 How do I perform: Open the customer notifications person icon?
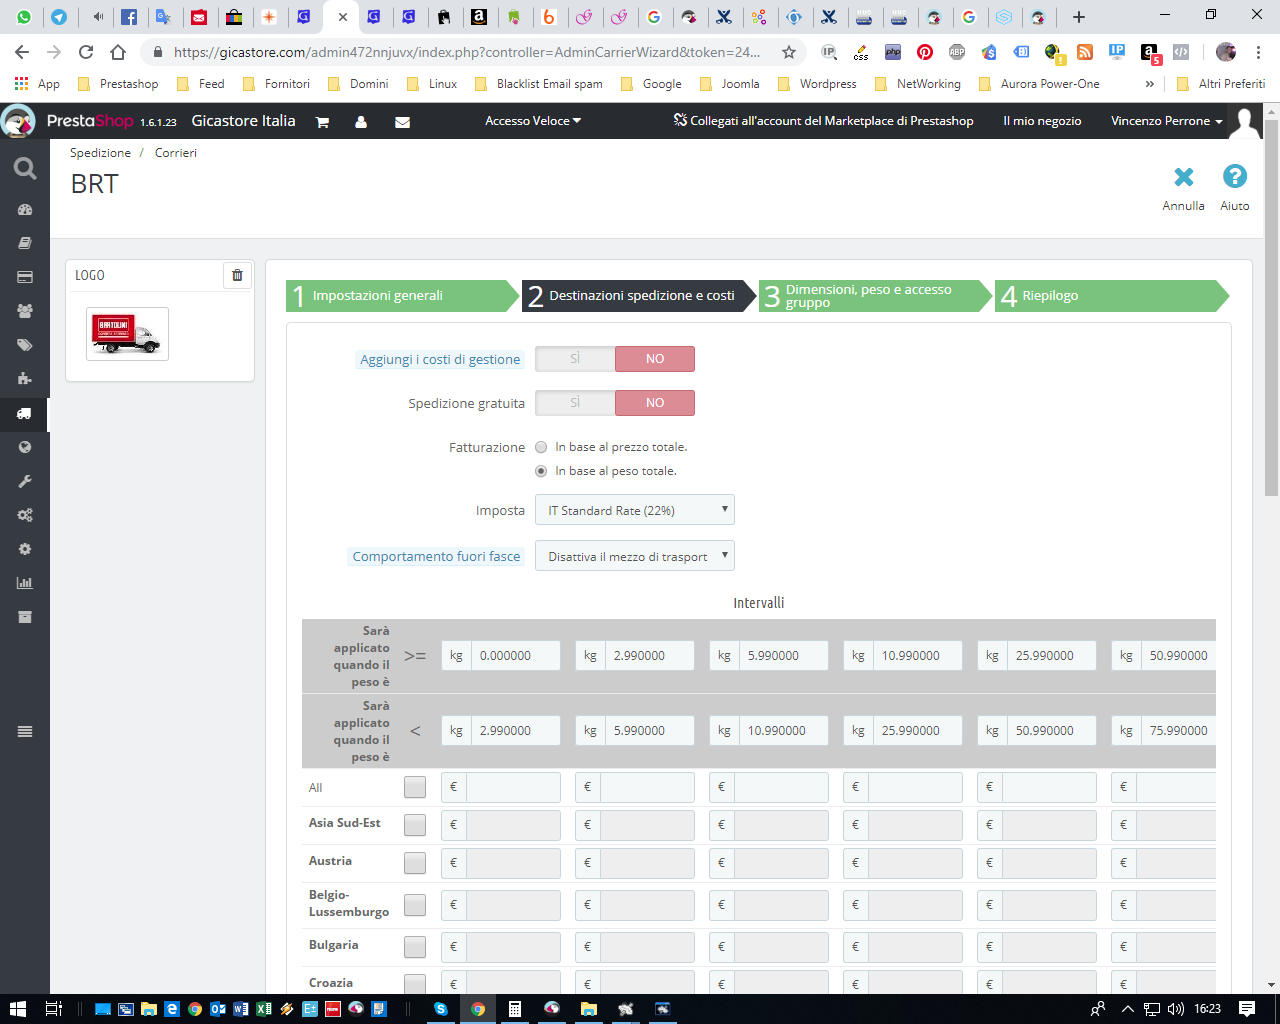click(361, 122)
